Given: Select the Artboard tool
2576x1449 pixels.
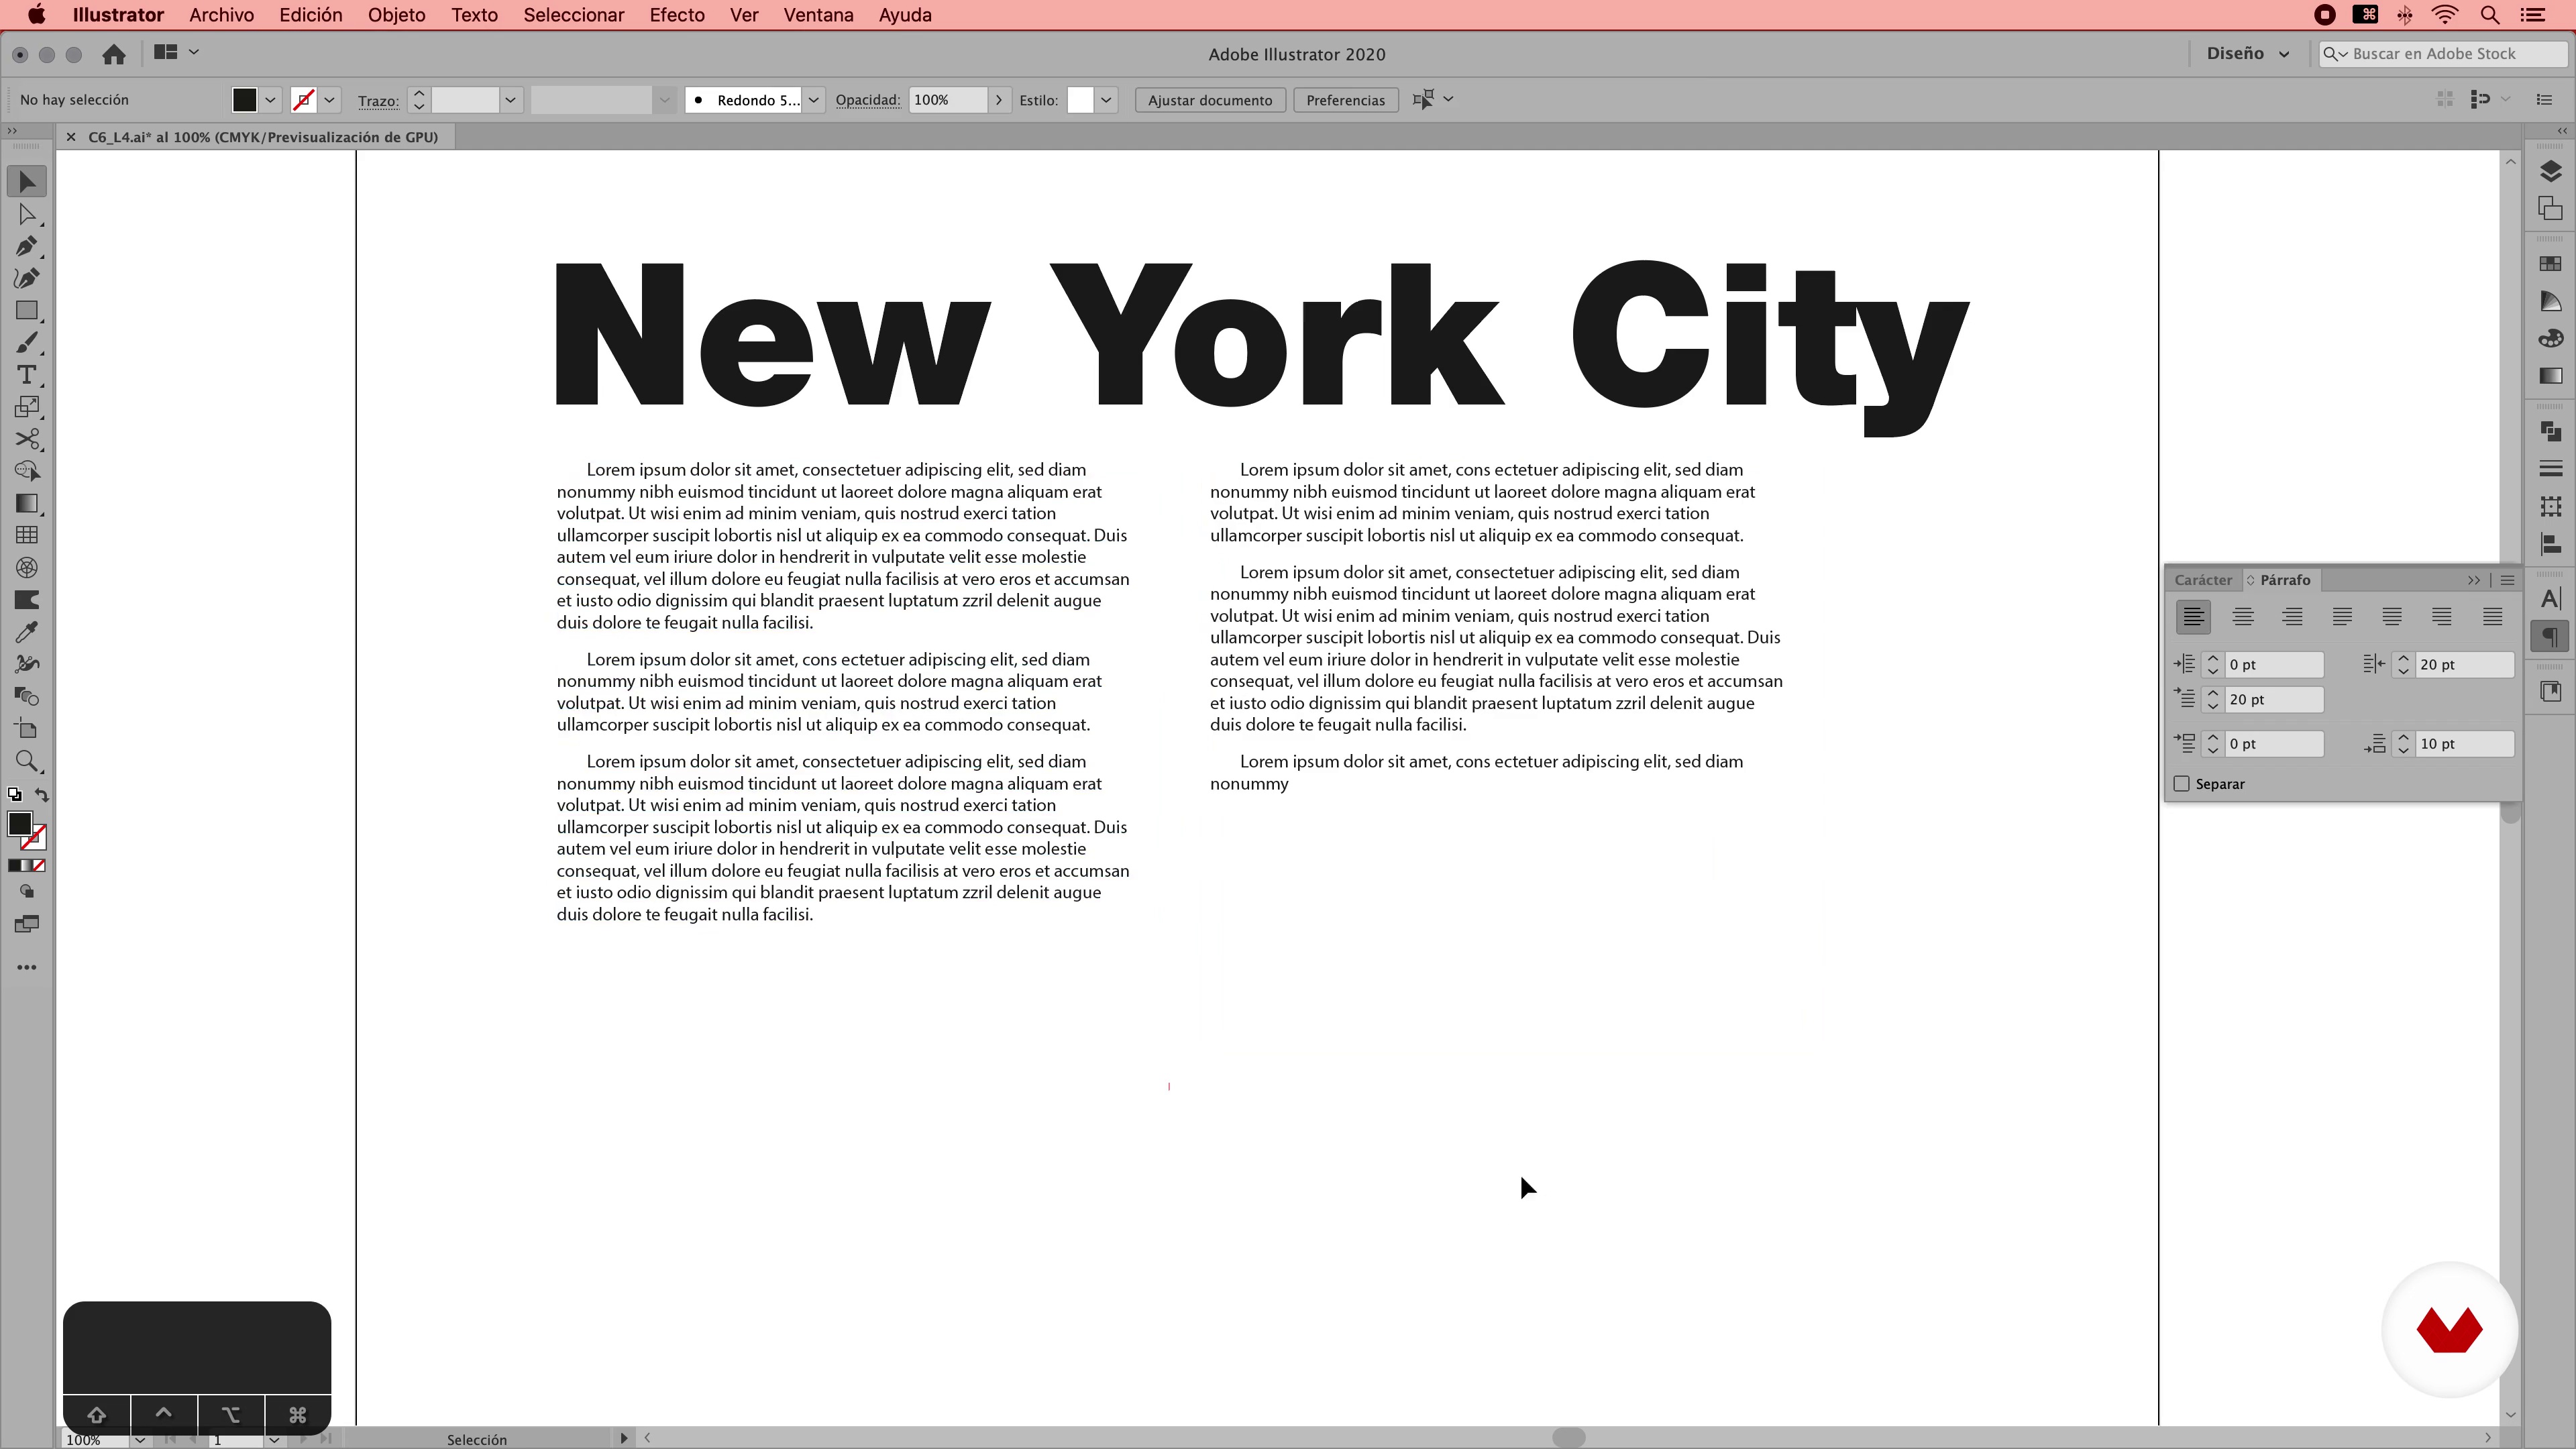Looking at the screenshot, I should point(27,729).
